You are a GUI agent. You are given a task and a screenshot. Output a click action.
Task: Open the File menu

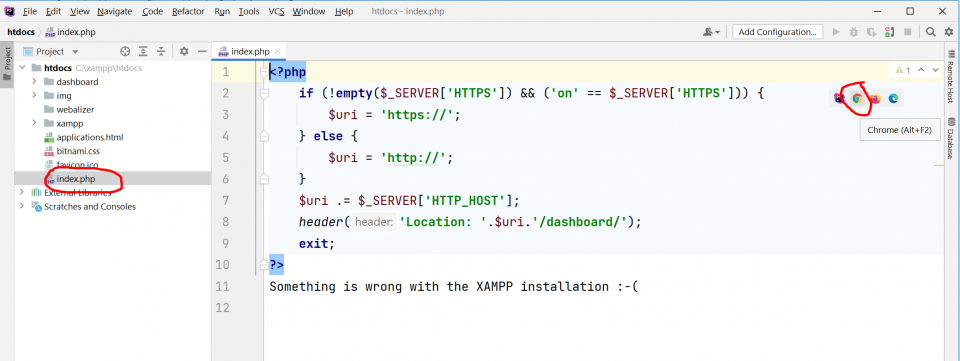30,11
